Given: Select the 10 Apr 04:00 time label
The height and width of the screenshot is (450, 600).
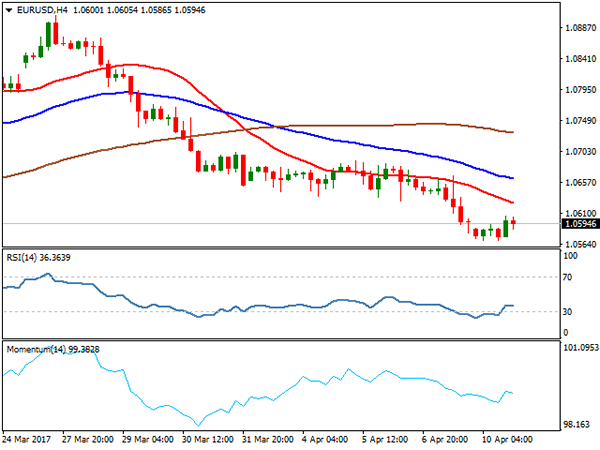Looking at the screenshot, I should point(507,439).
